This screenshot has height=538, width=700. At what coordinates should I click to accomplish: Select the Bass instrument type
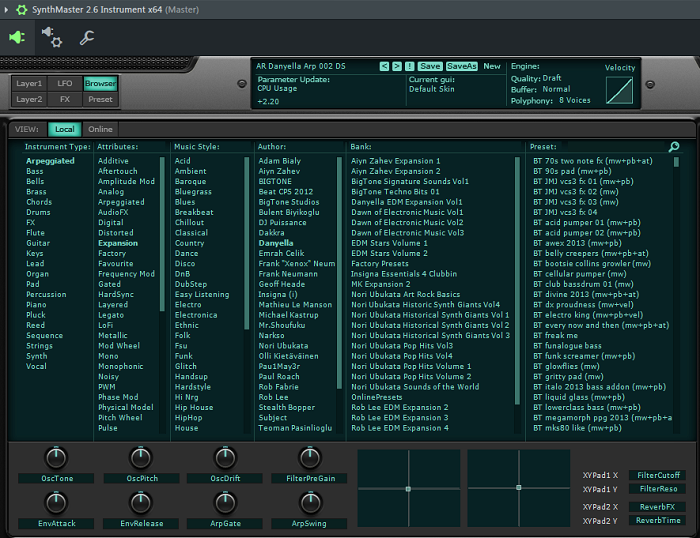point(35,171)
